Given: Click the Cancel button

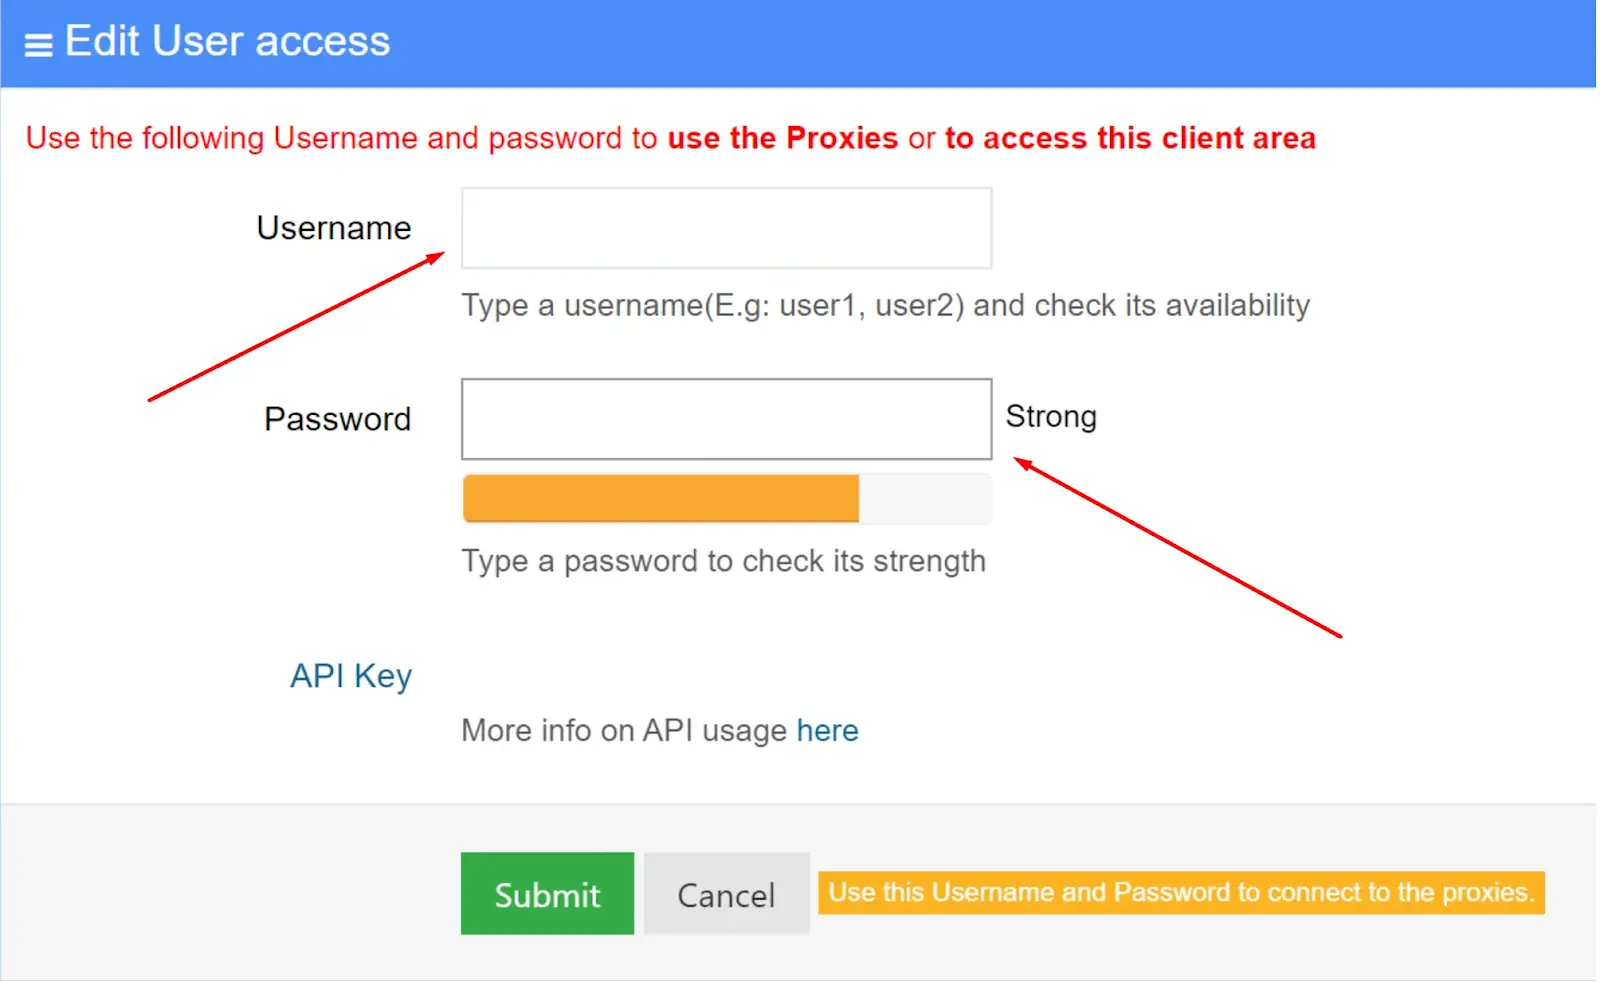Looking at the screenshot, I should 726,894.
